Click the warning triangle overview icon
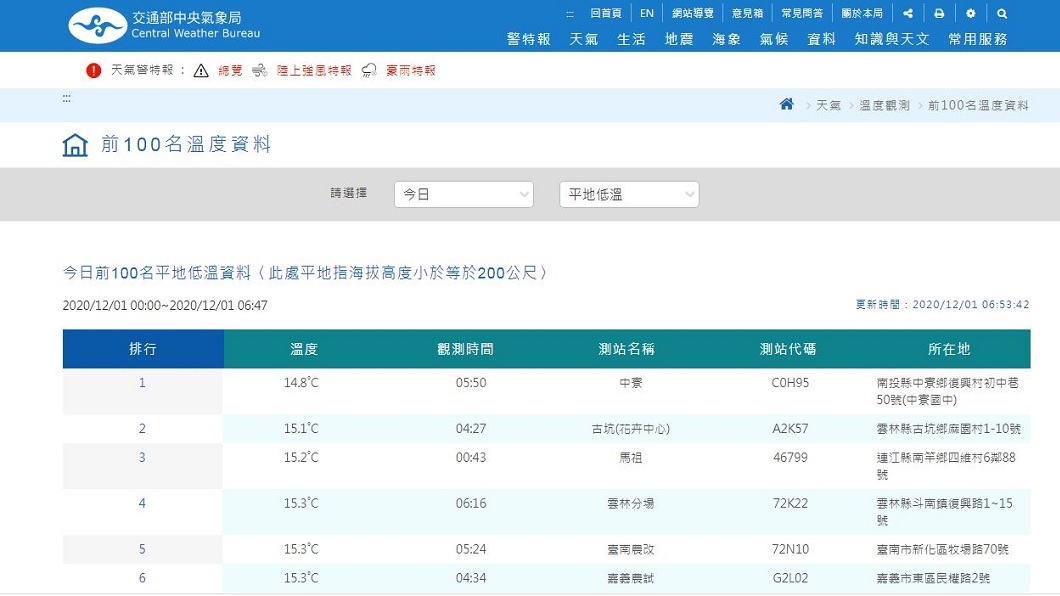The image size is (1060, 596). 201,70
